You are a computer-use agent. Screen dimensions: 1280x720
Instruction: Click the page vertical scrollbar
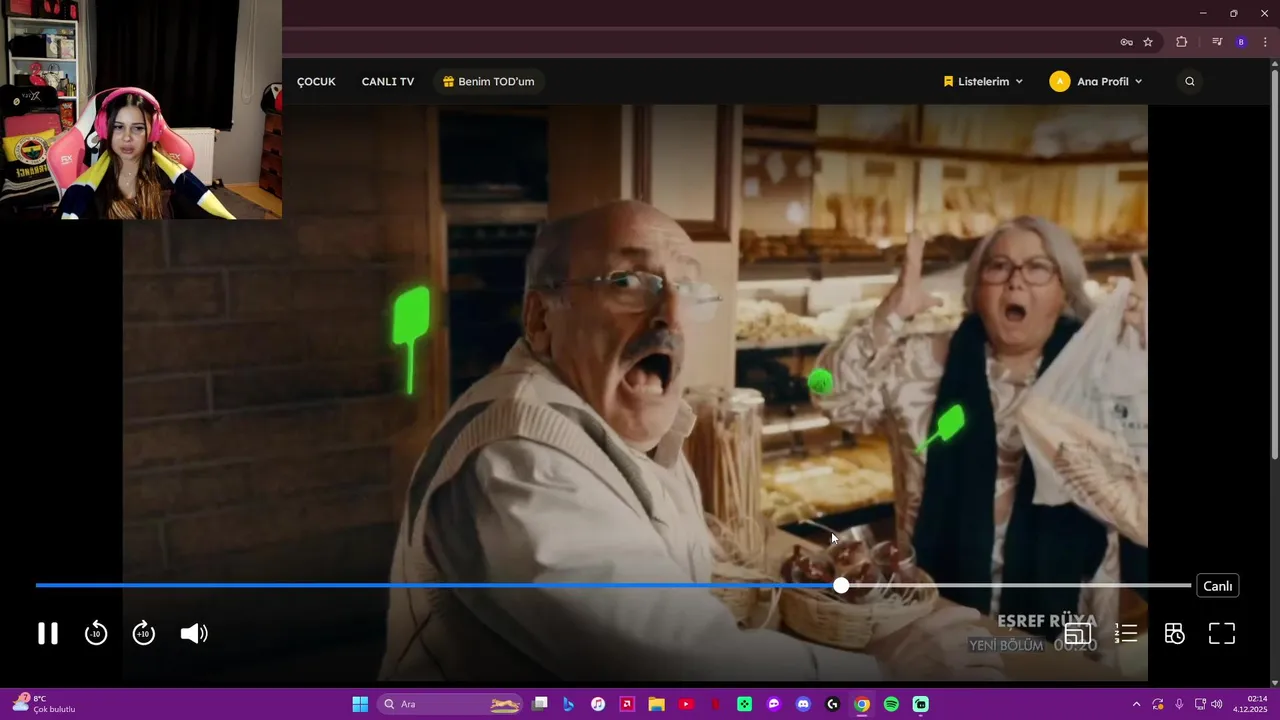(1274, 265)
